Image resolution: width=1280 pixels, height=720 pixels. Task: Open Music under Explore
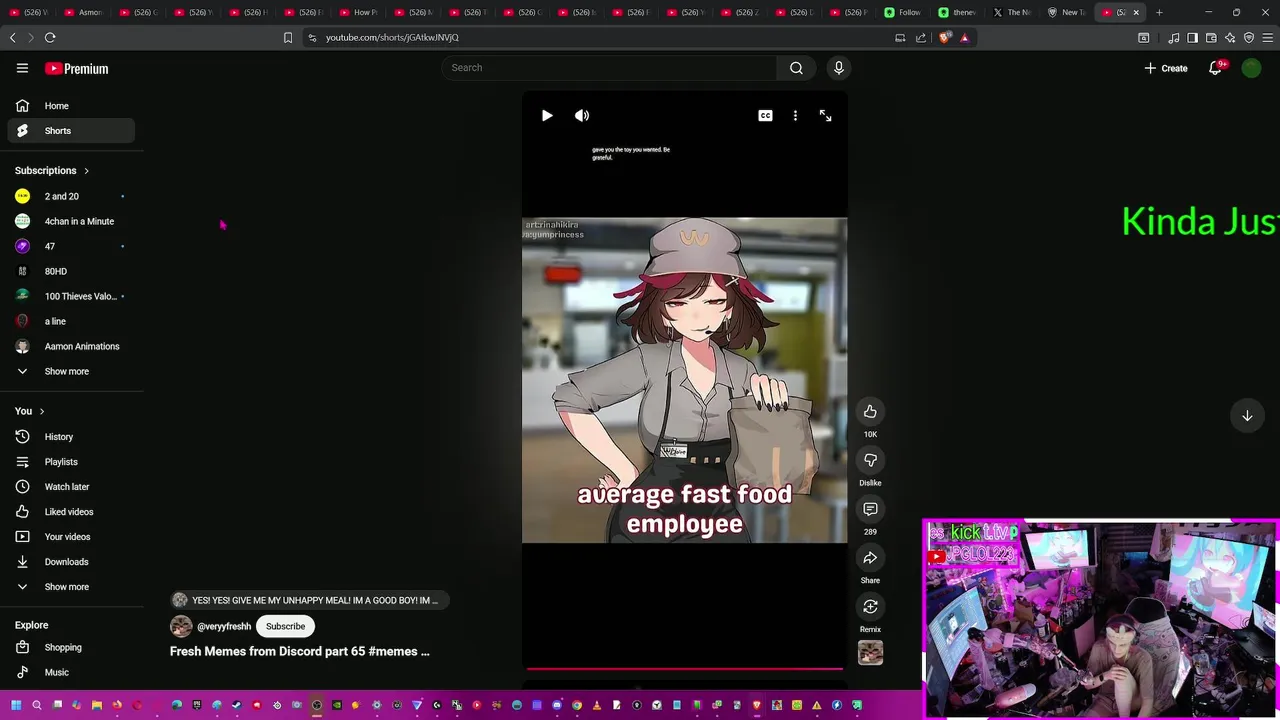71,672
